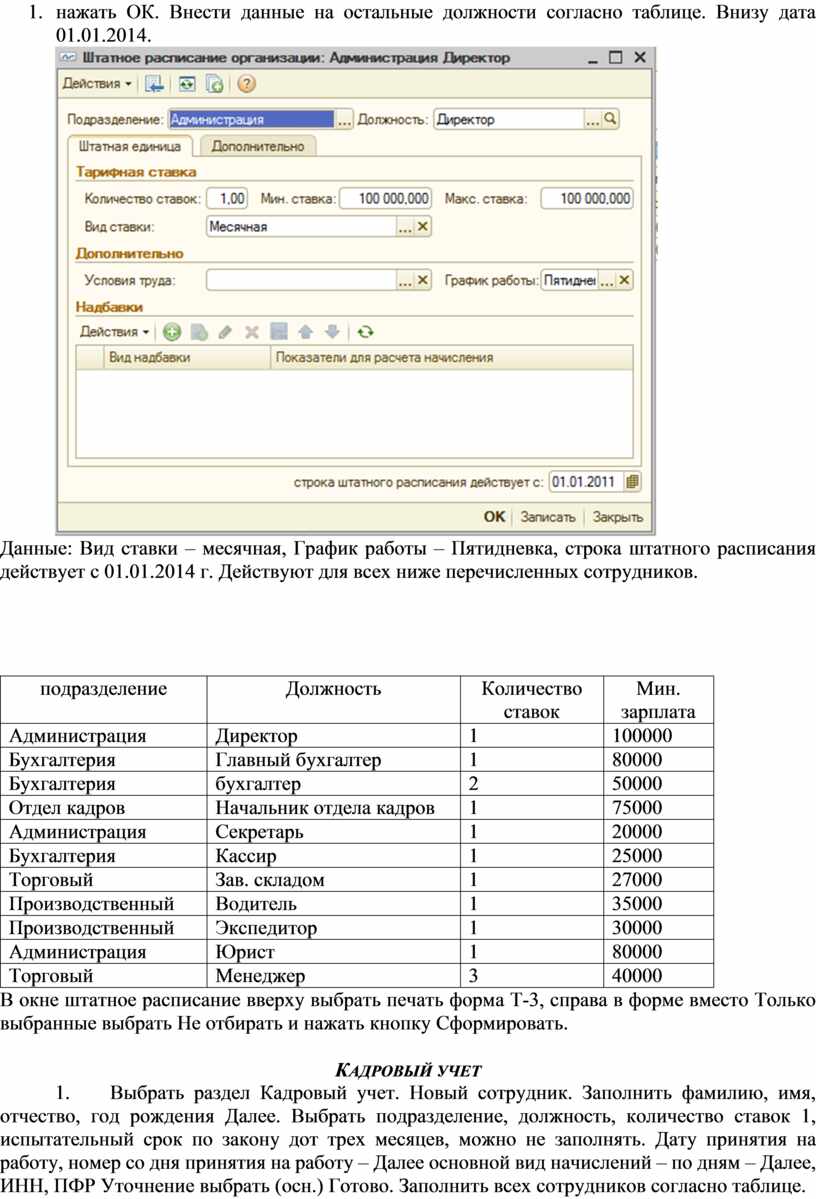Click the form-with-arrow icon beside top Действия
The width and height of the screenshot is (816, 1199).
pos(154,84)
